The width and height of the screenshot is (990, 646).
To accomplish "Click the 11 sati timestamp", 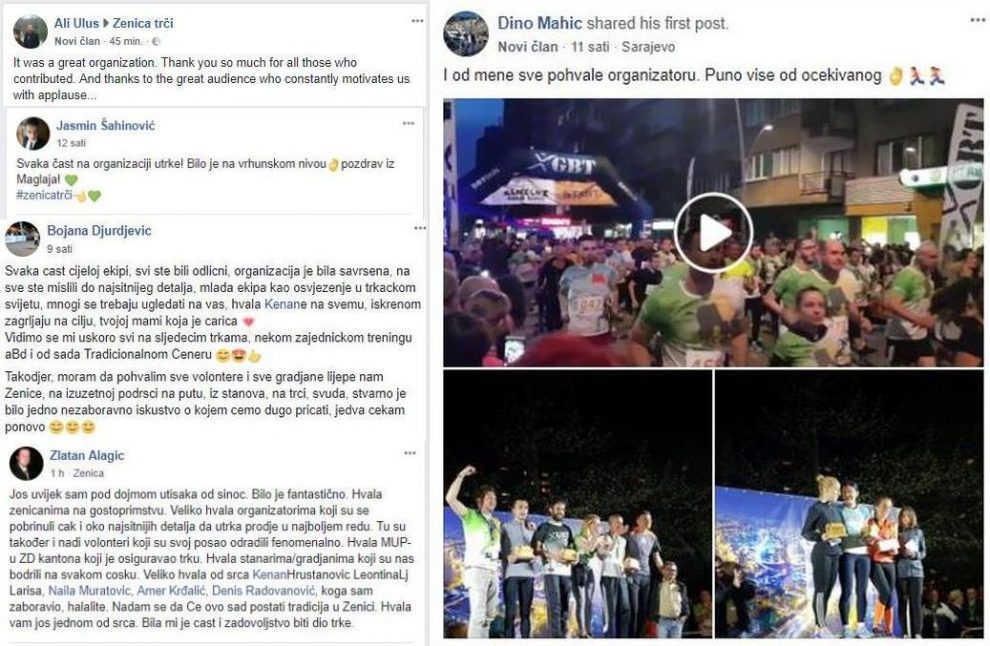I will (590, 47).
